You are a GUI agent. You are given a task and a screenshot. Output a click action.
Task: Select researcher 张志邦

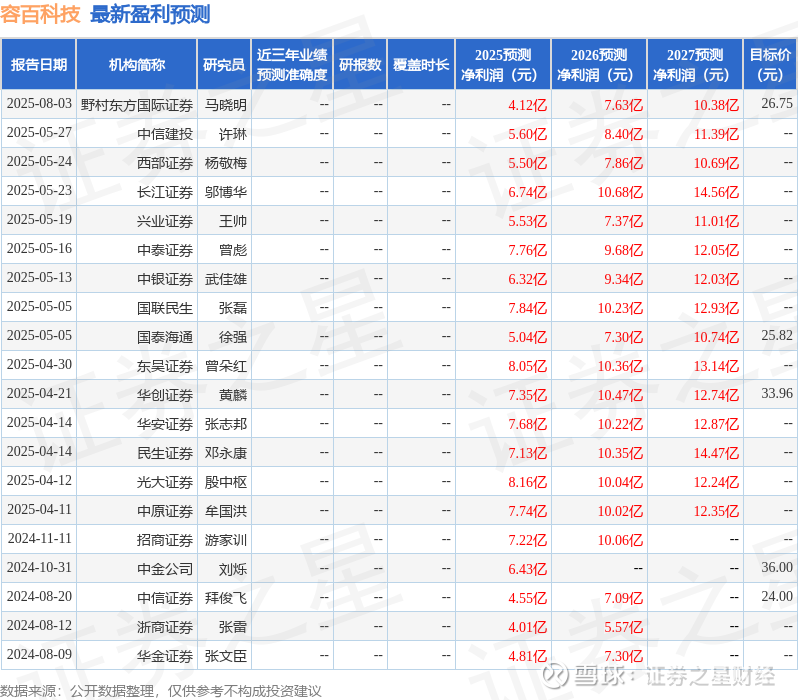[x=226, y=424]
